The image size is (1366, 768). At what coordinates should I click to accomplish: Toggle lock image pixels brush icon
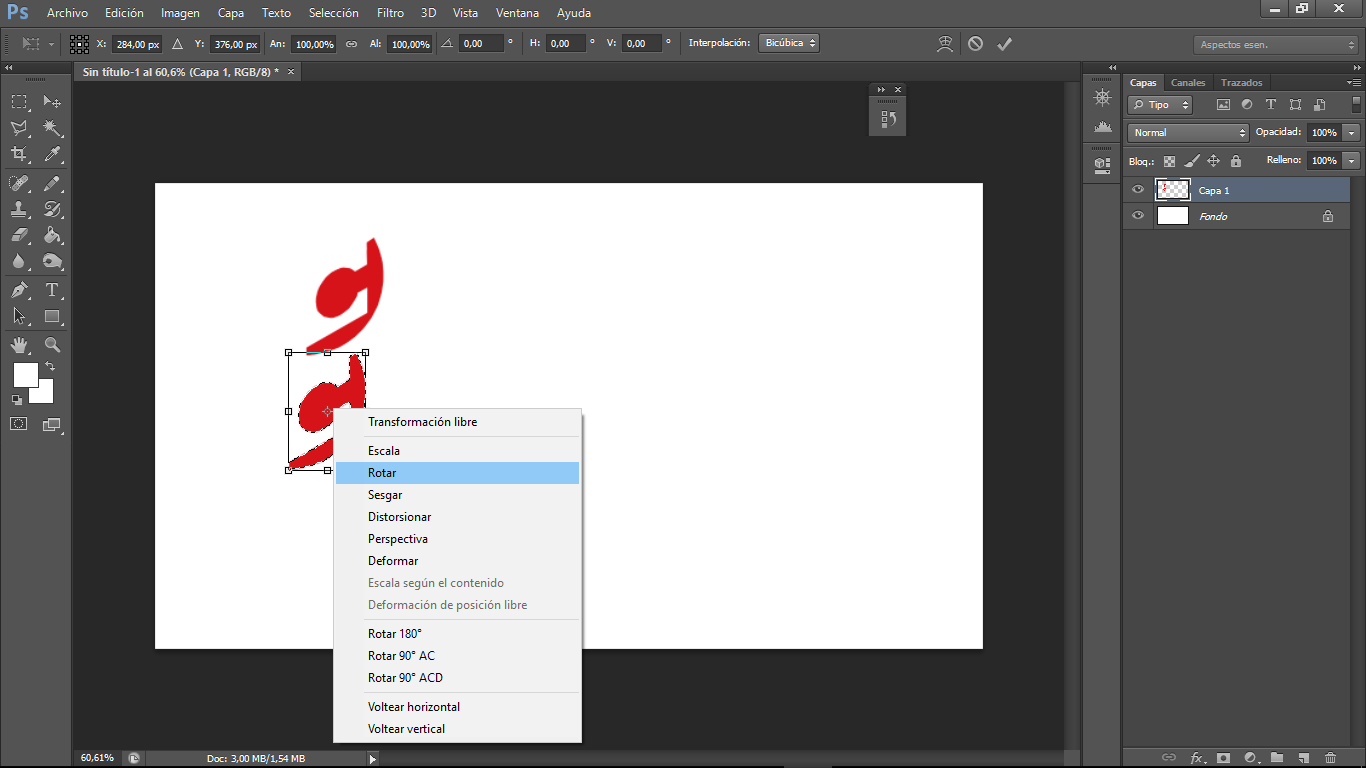1191,161
